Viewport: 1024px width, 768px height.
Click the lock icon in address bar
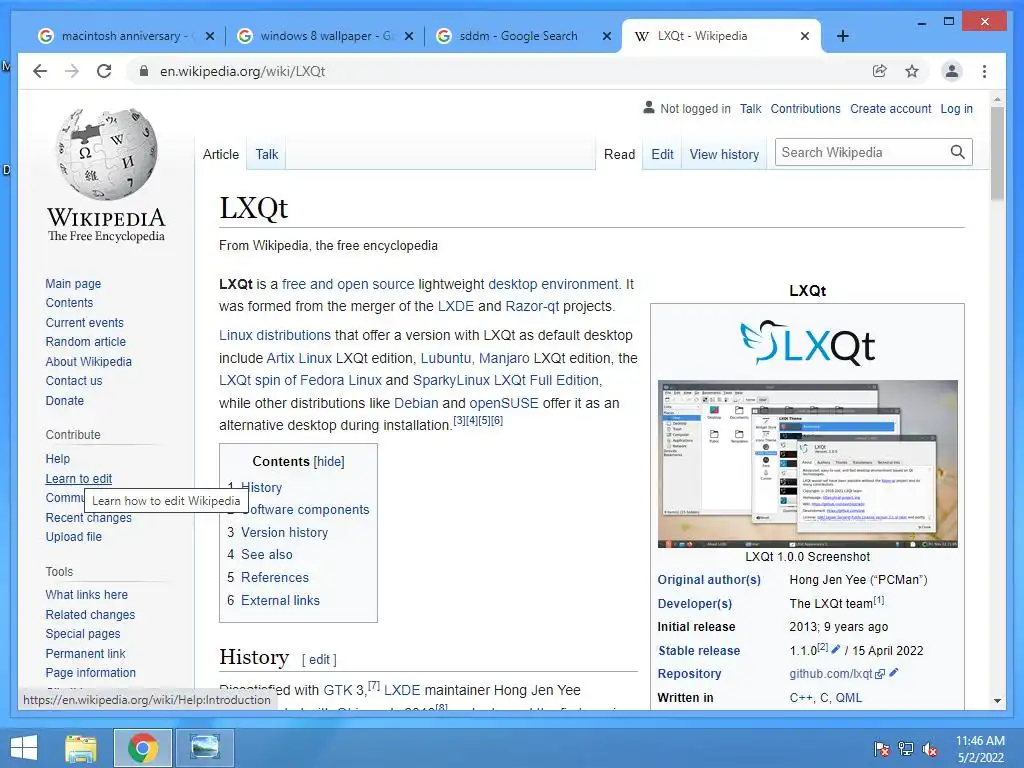pos(144,71)
